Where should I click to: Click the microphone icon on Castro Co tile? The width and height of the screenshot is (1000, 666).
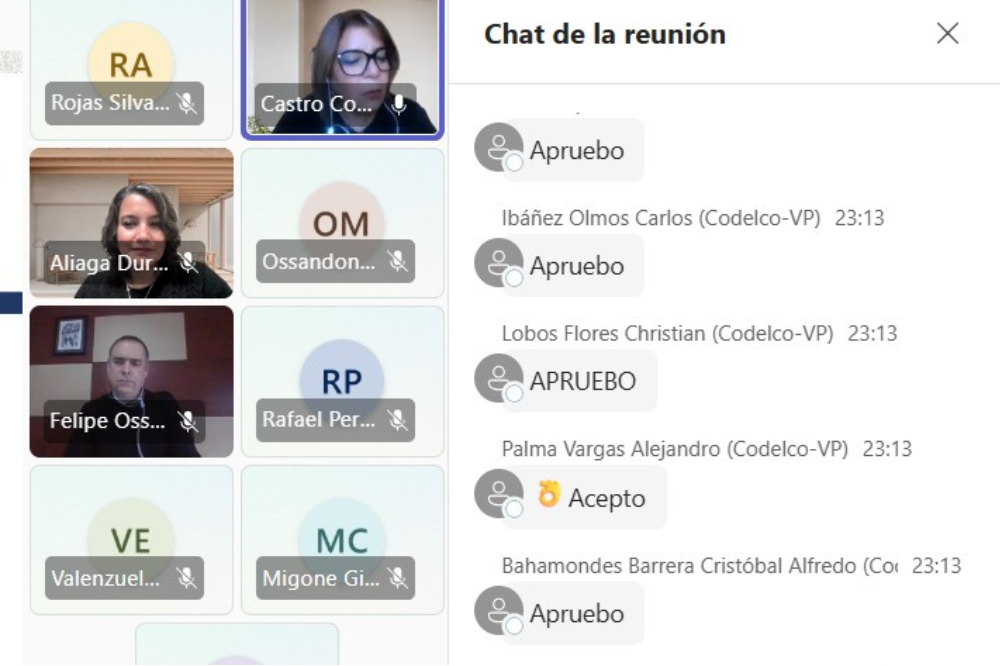click(x=399, y=104)
